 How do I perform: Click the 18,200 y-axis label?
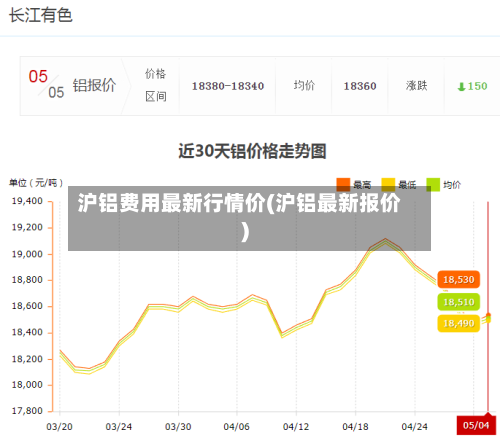click(27, 359)
